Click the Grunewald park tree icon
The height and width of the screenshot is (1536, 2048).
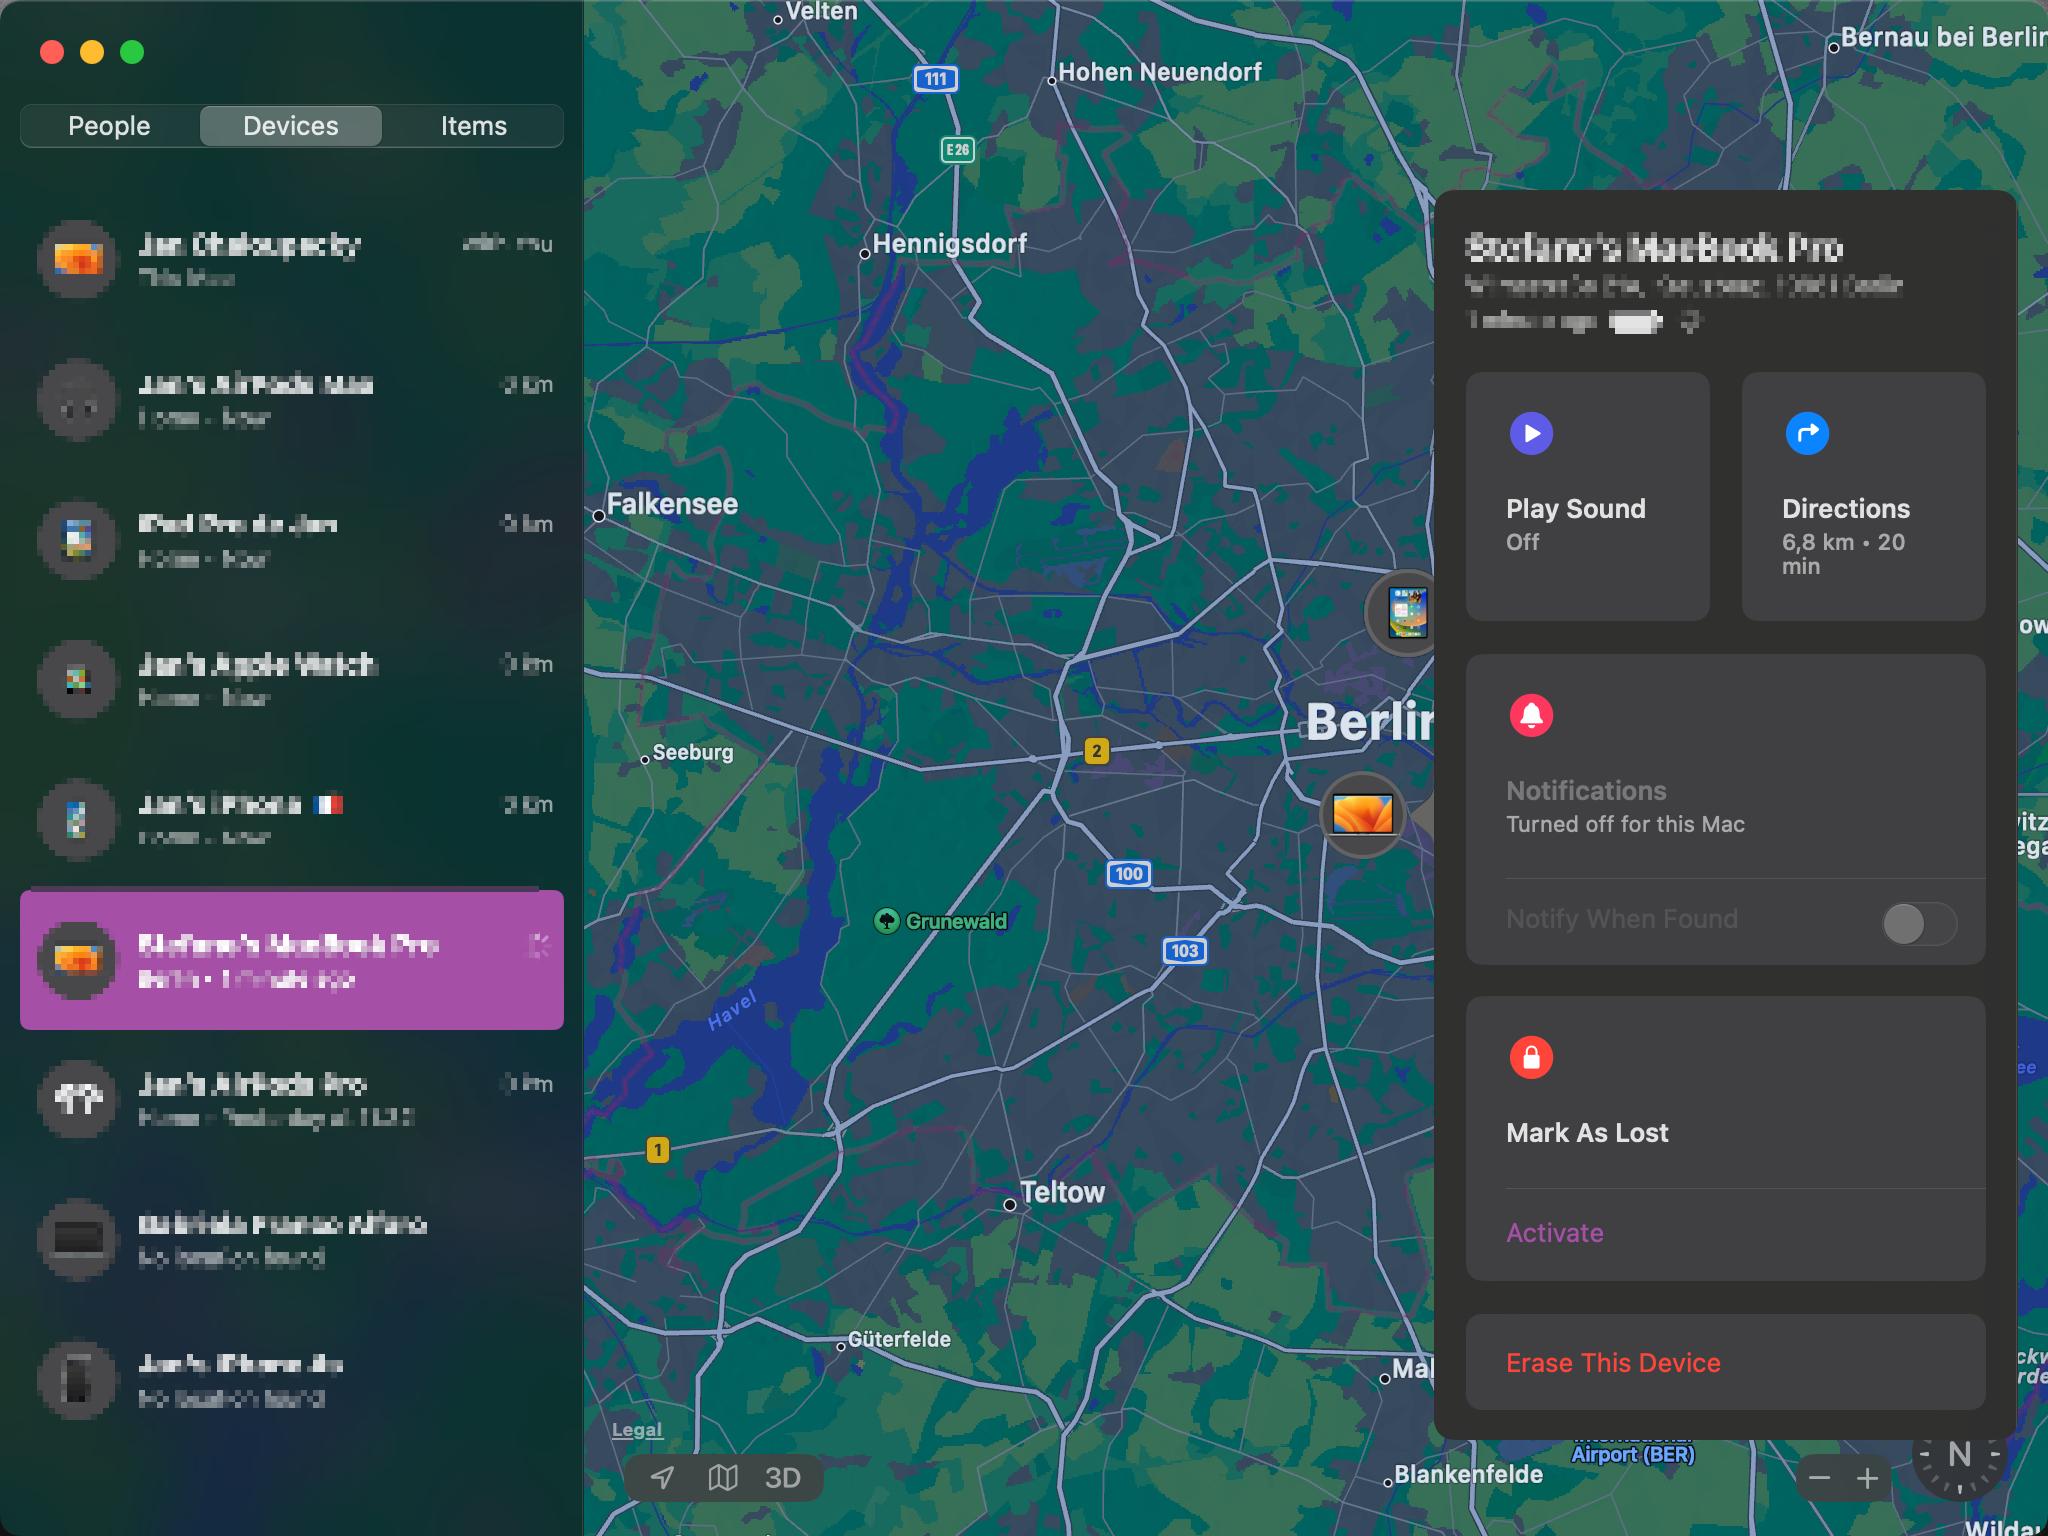coord(886,921)
